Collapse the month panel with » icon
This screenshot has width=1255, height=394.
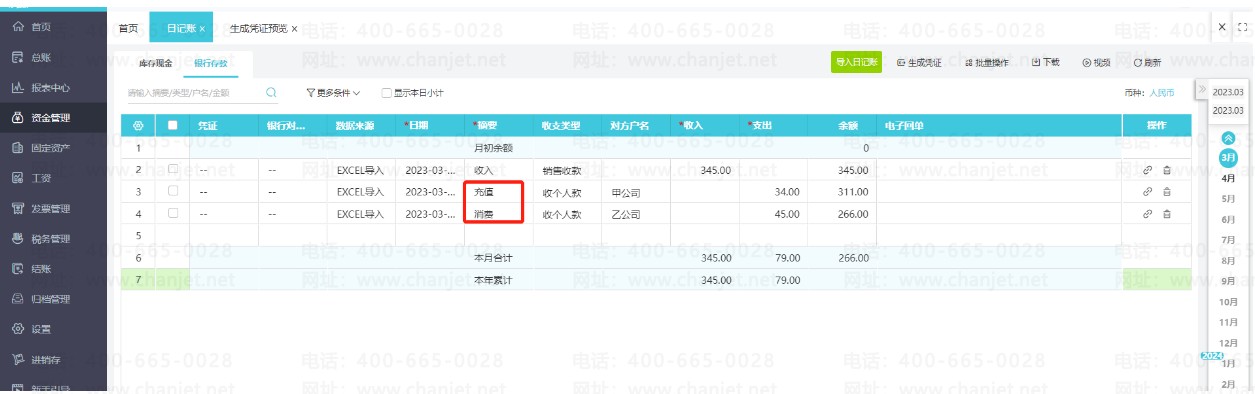click(1201, 90)
